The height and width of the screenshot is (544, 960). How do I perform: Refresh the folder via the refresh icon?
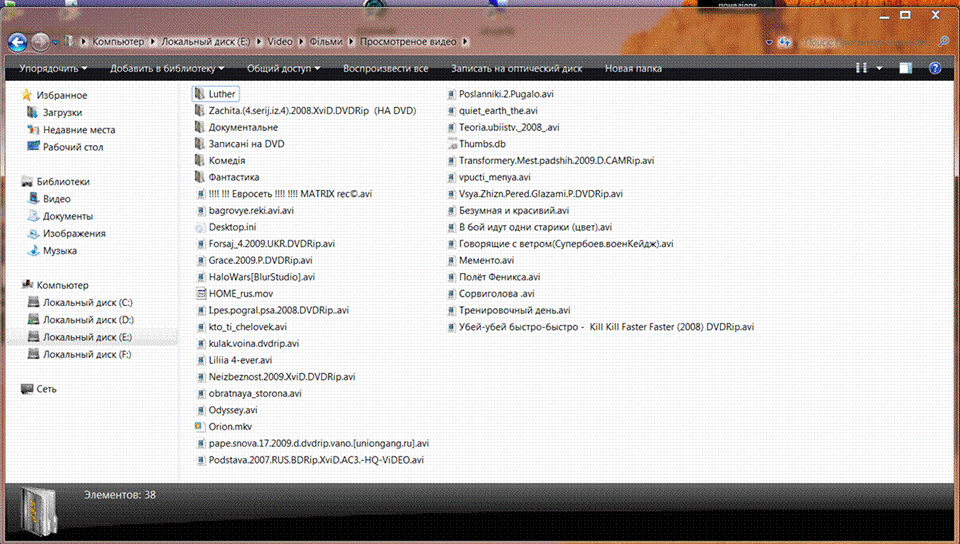point(785,42)
